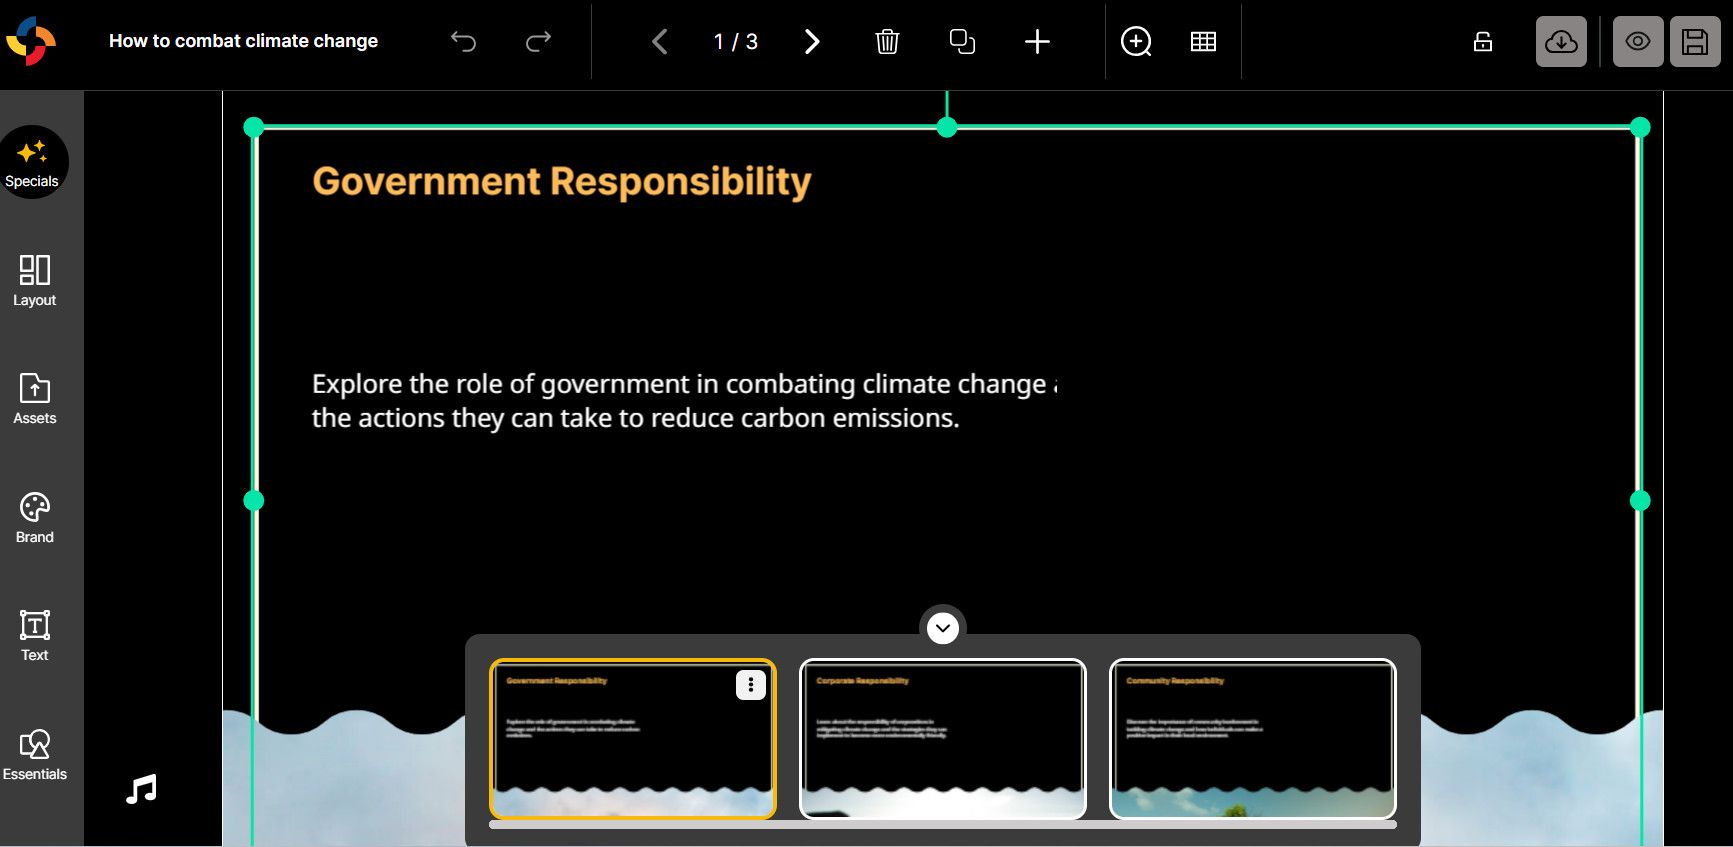
Task: Open the zoom in magnifier
Action: [x=1136, y=41]
